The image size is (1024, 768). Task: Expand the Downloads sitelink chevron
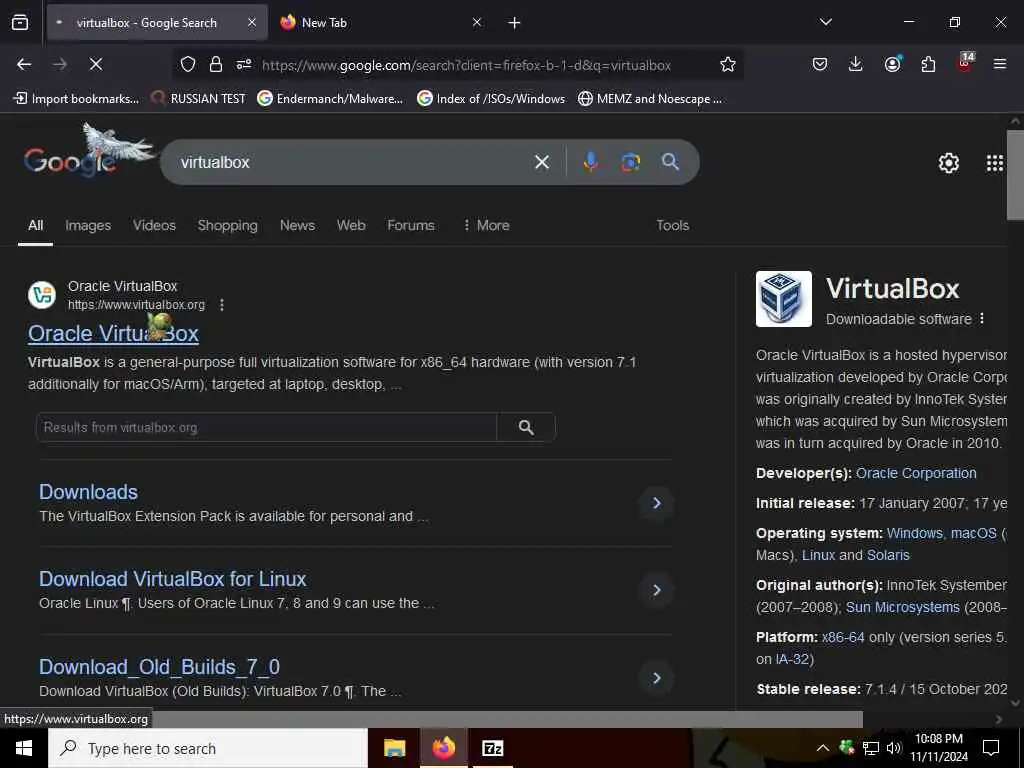(x=656, y=503)
